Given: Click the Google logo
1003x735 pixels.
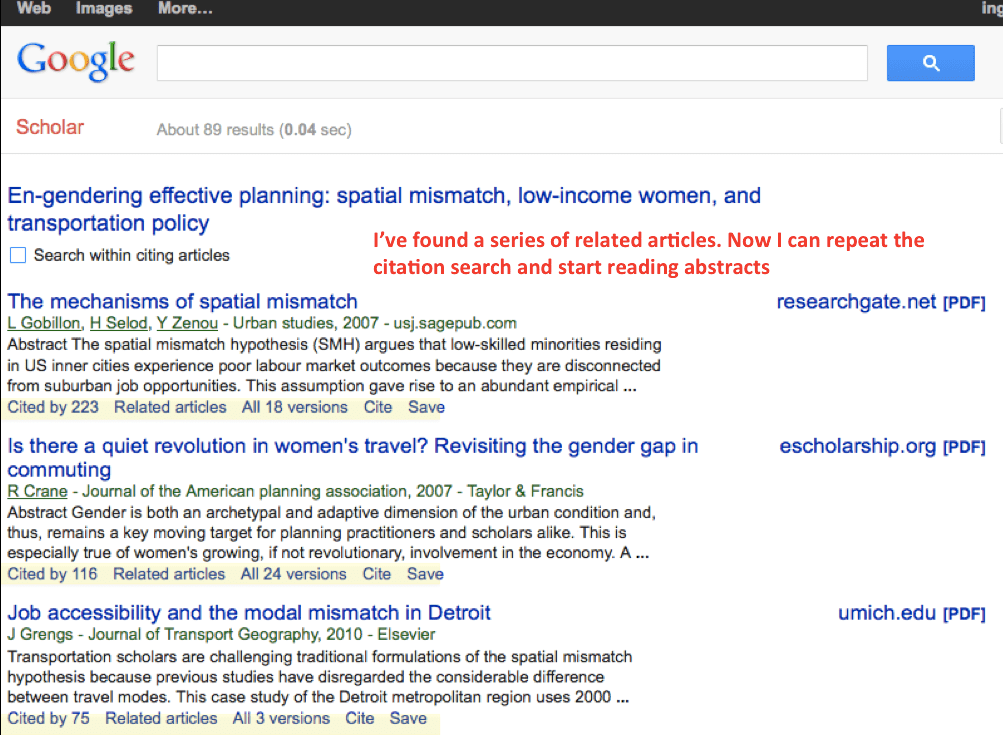Looking at the screenshot, I should (76, 61).
